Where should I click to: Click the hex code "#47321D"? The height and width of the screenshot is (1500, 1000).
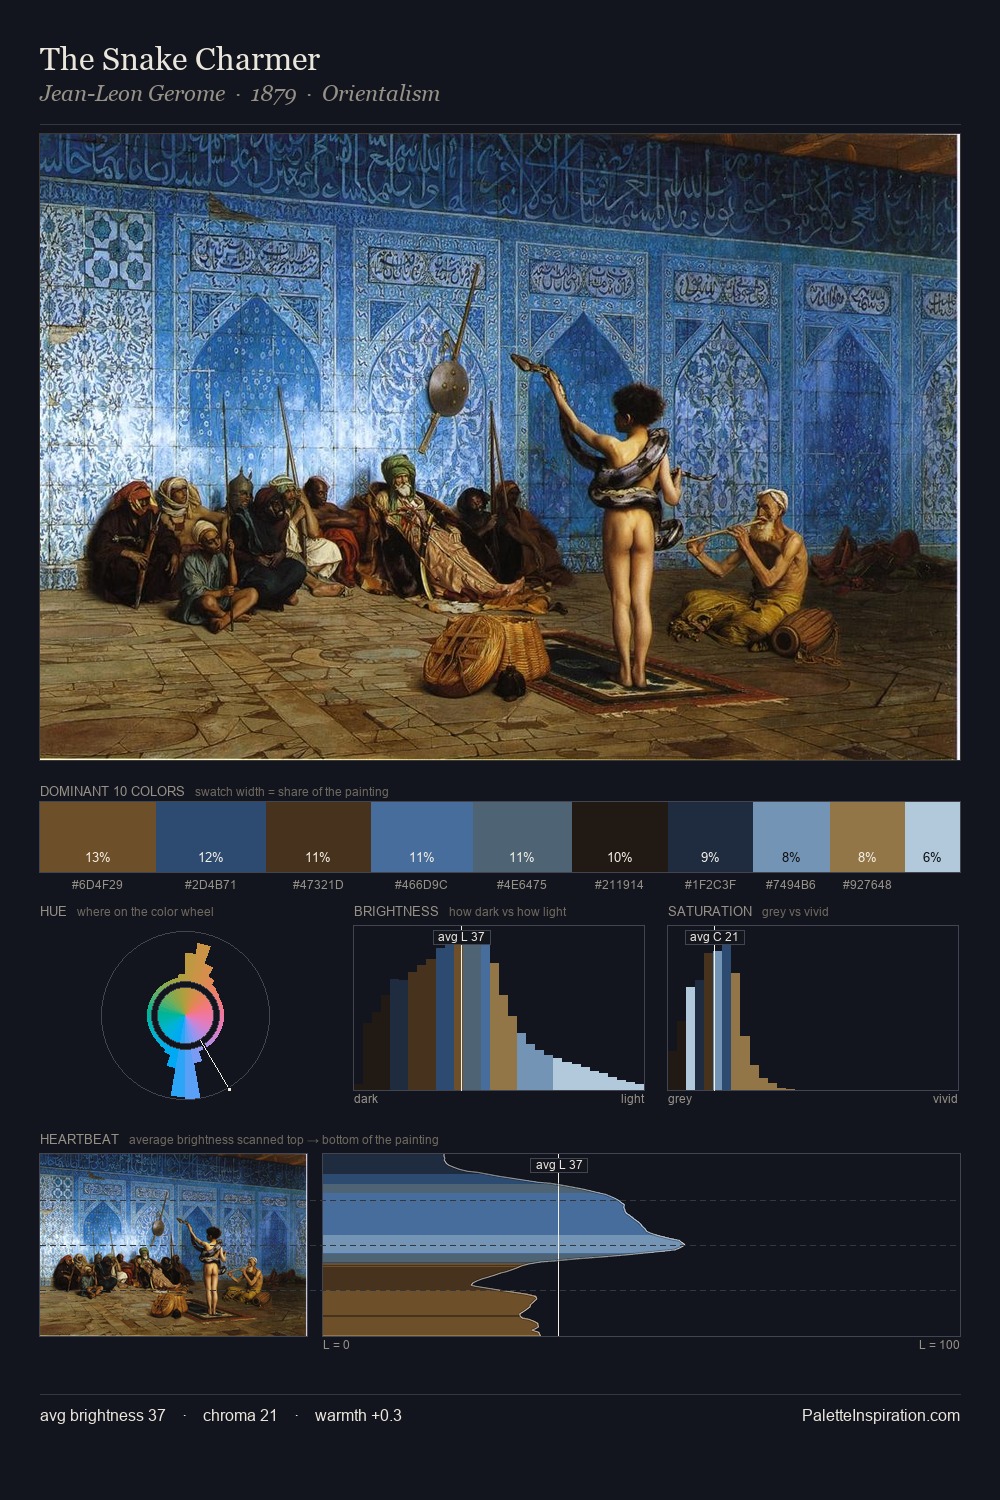318,885
